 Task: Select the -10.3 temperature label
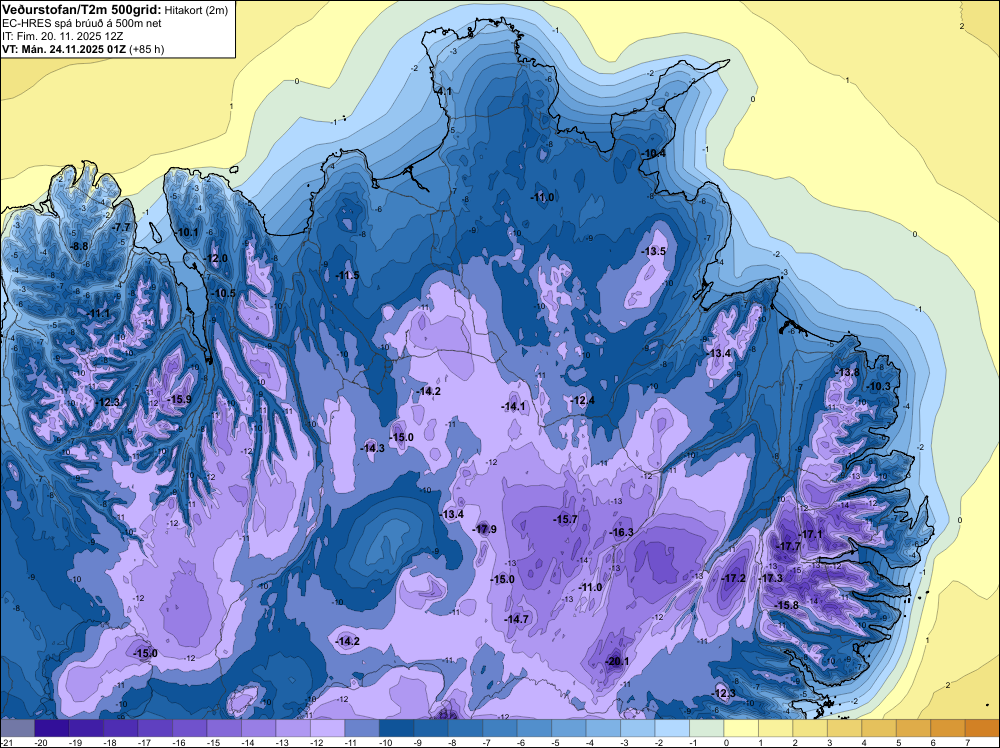[878, 386]
